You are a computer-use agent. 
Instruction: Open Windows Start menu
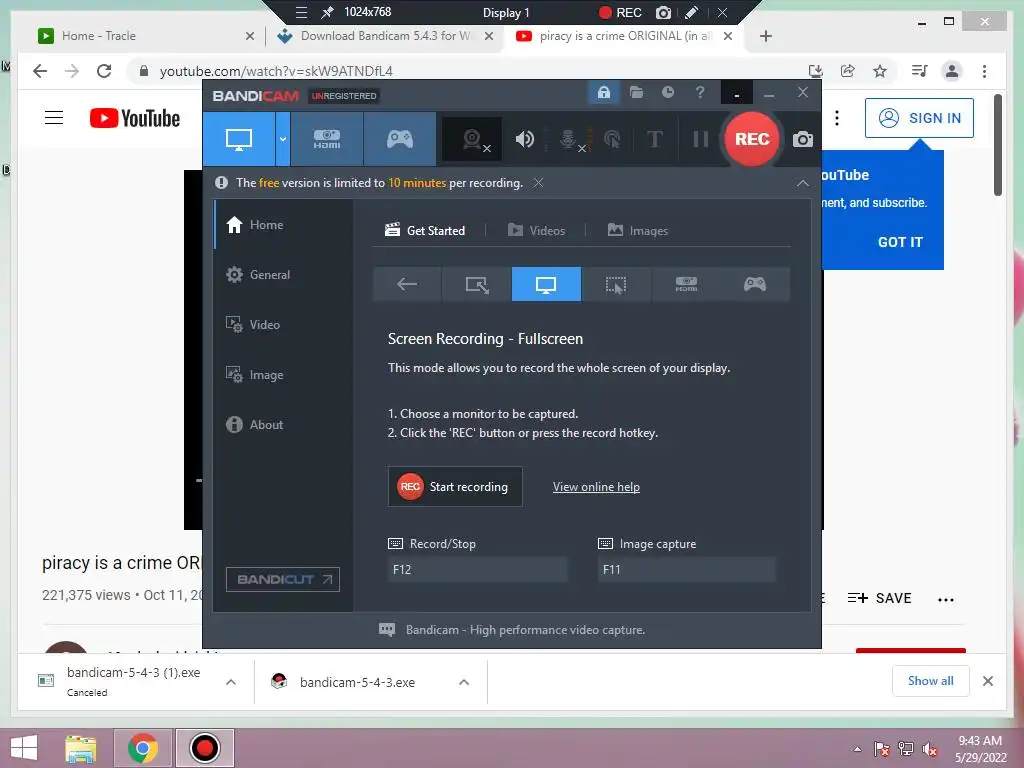tap(24, 748)
